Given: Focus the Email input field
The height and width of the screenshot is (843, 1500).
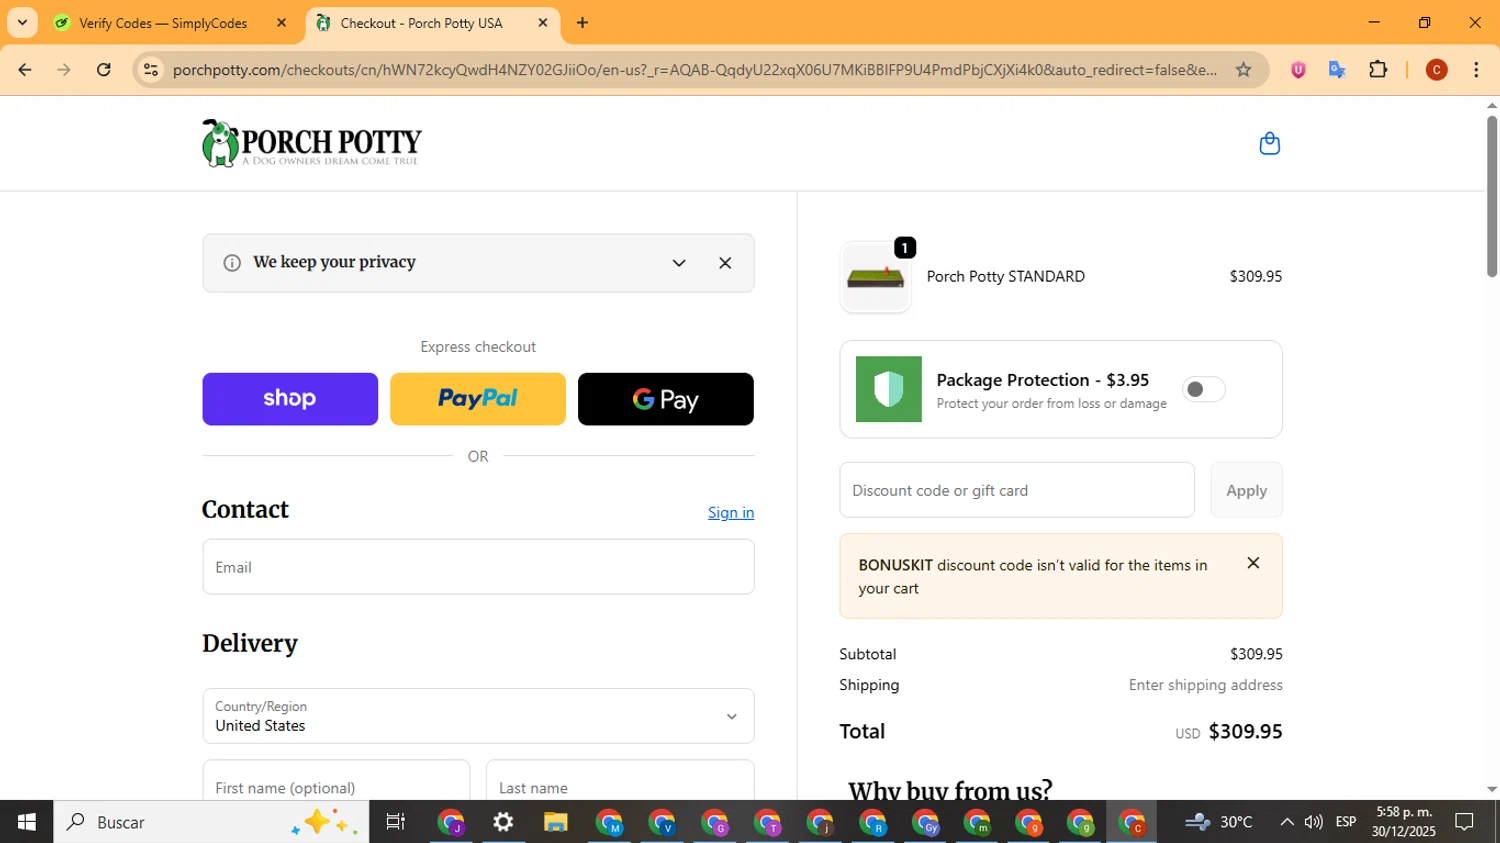Looking at the screenshot, I should coord(478,567).
